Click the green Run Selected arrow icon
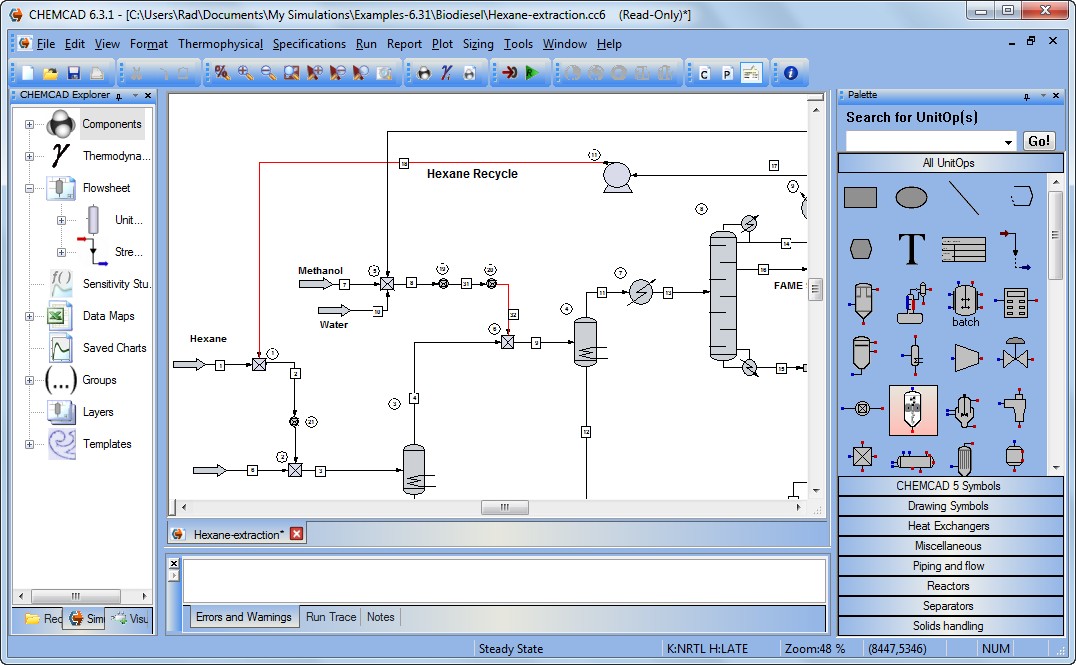 [x=532, y=73]
